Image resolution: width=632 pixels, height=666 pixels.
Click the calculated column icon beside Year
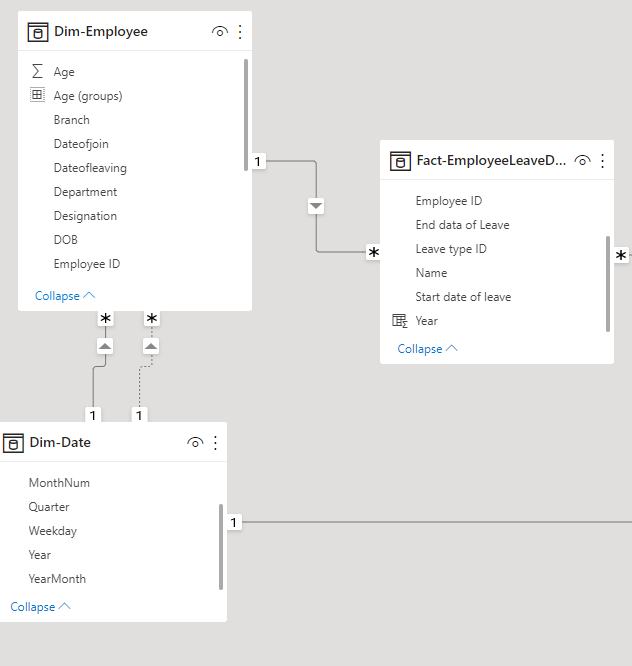pyautogui.click(x=400, y=321)
